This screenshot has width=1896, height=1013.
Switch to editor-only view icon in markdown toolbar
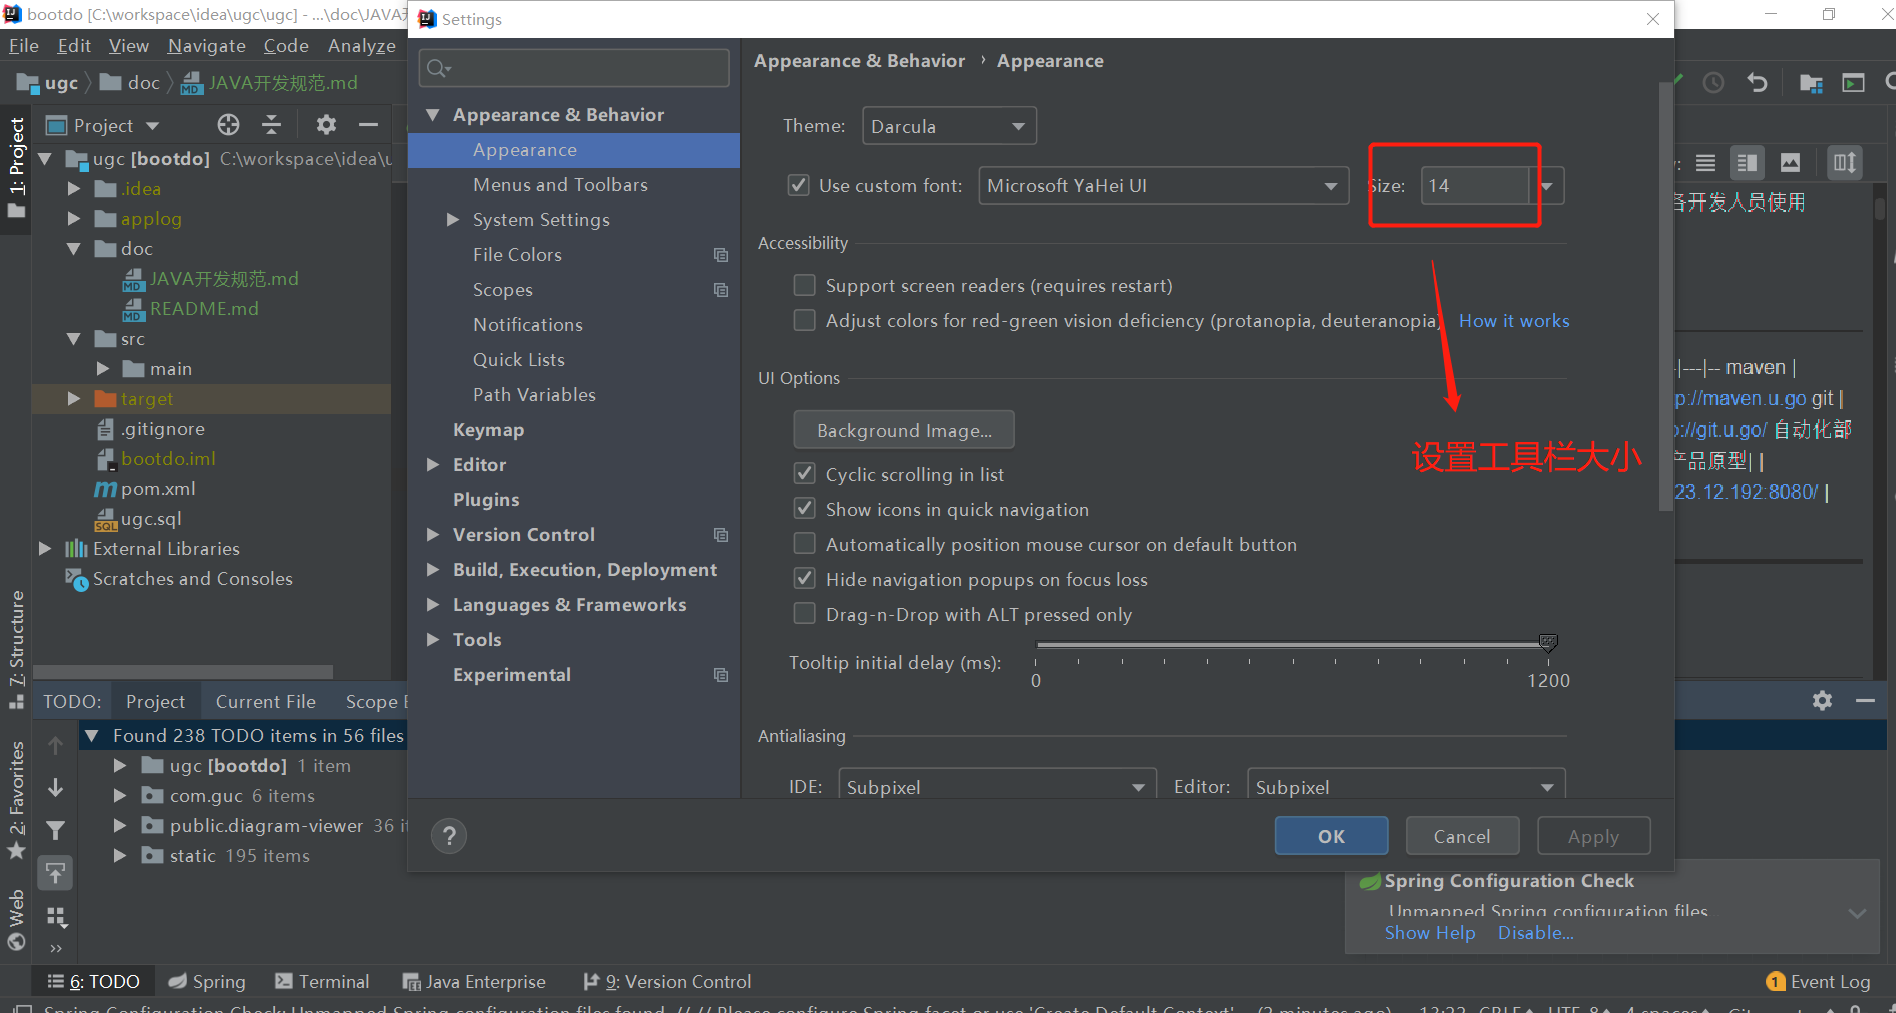tap(1706, 162)
